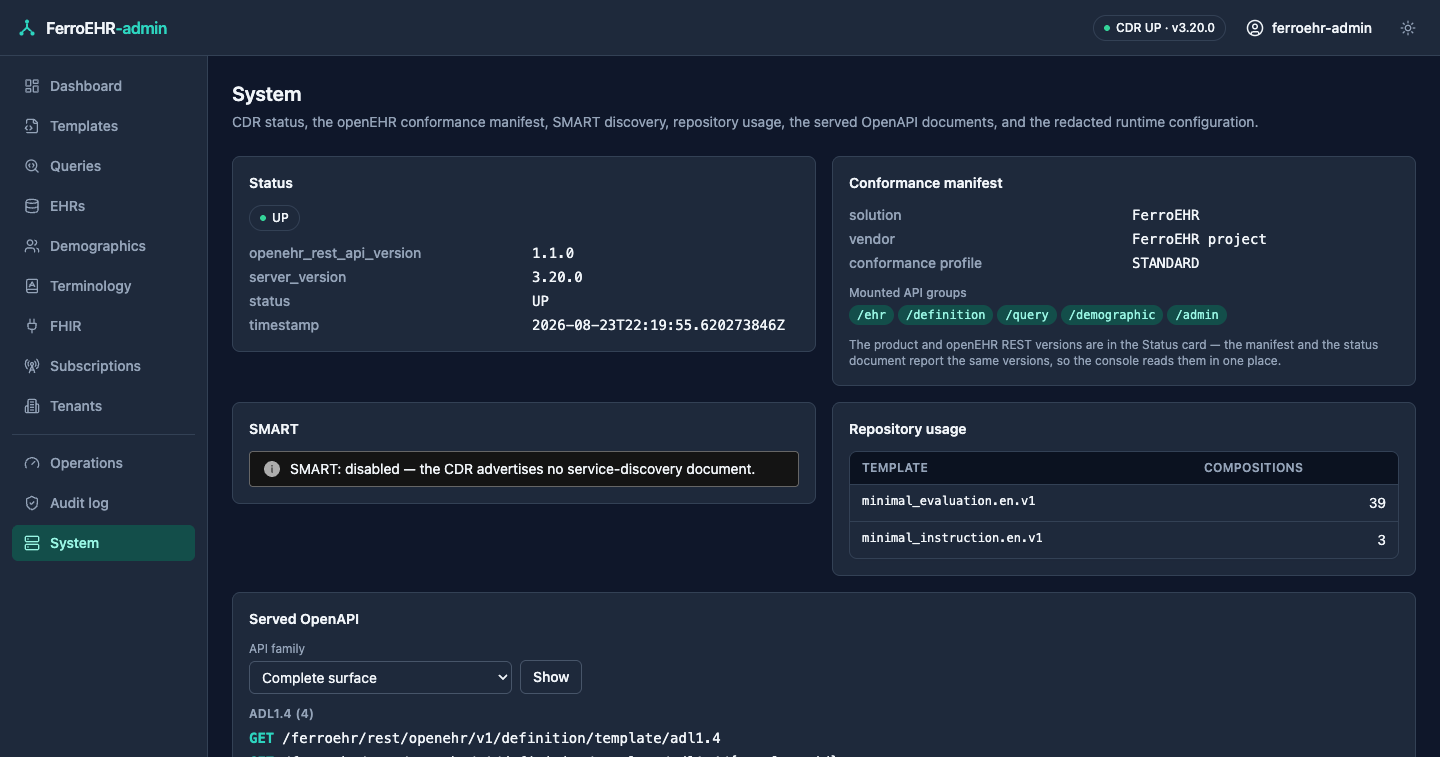Click the Demographics people icon
Viewport: 1440px width, 757px height.
(x=32, y=246)
